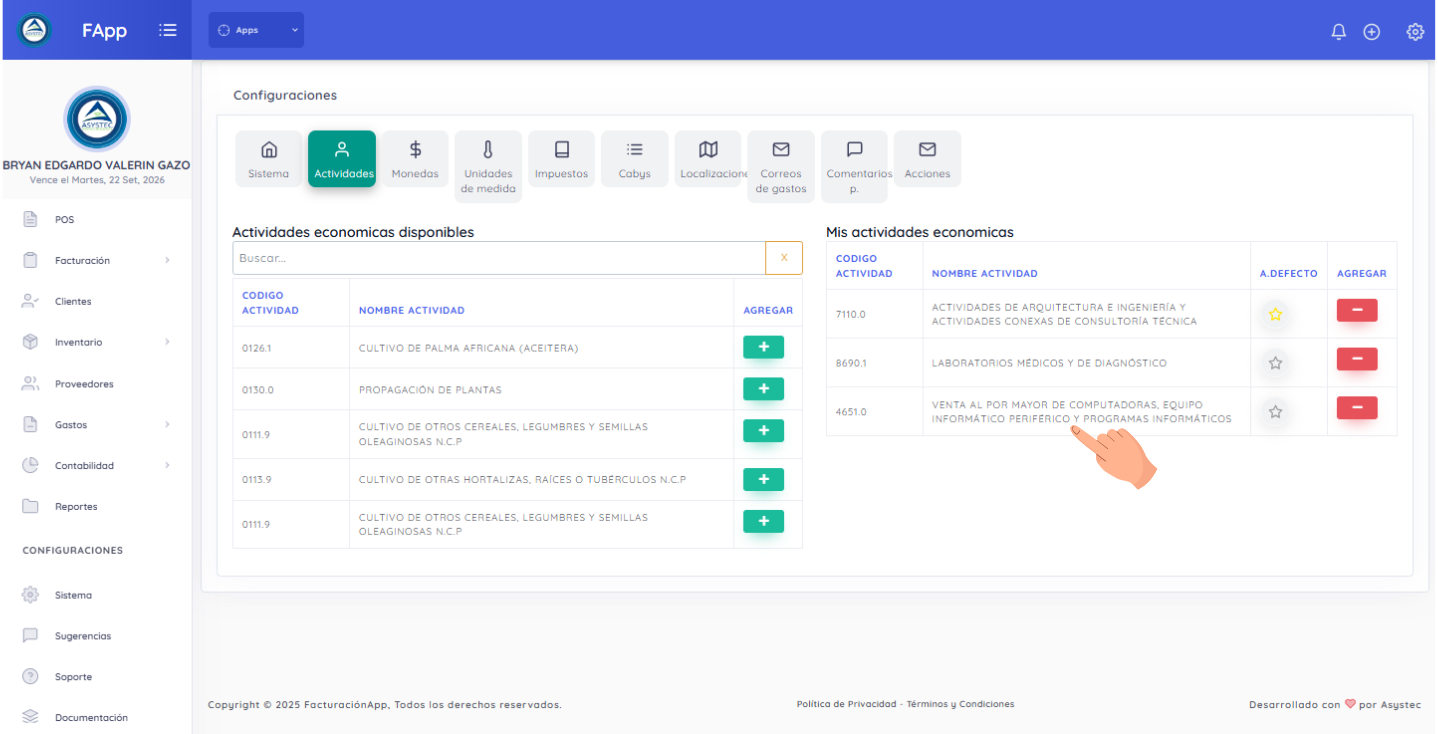The height and width of the screenshot is (734, 1438).
Task: Mark Laboratorios Médicos as default activity
Action: coord(1275,363)
